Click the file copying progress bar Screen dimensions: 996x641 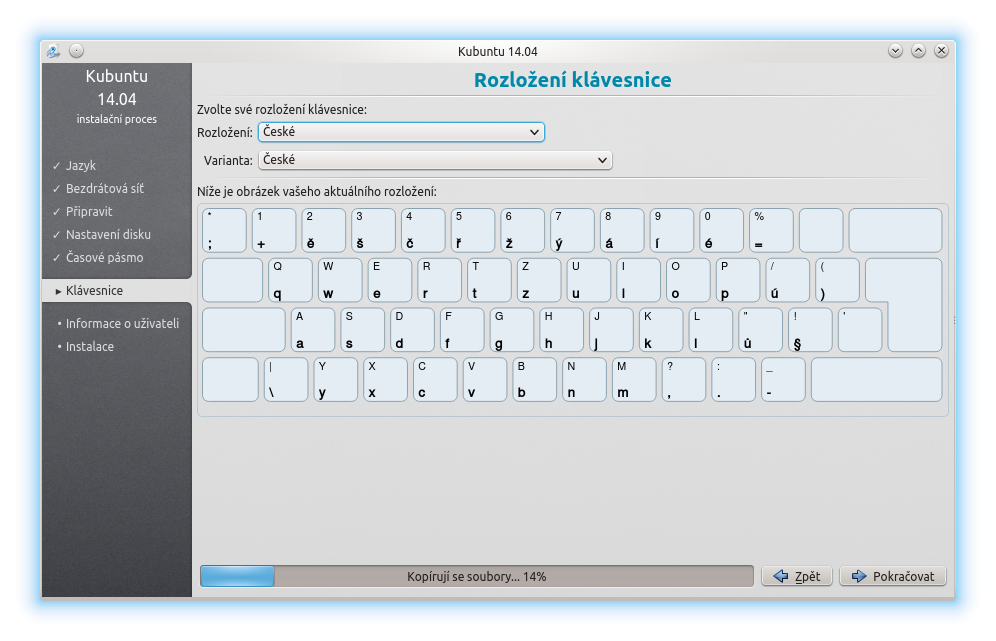click(x=476, y=576)
